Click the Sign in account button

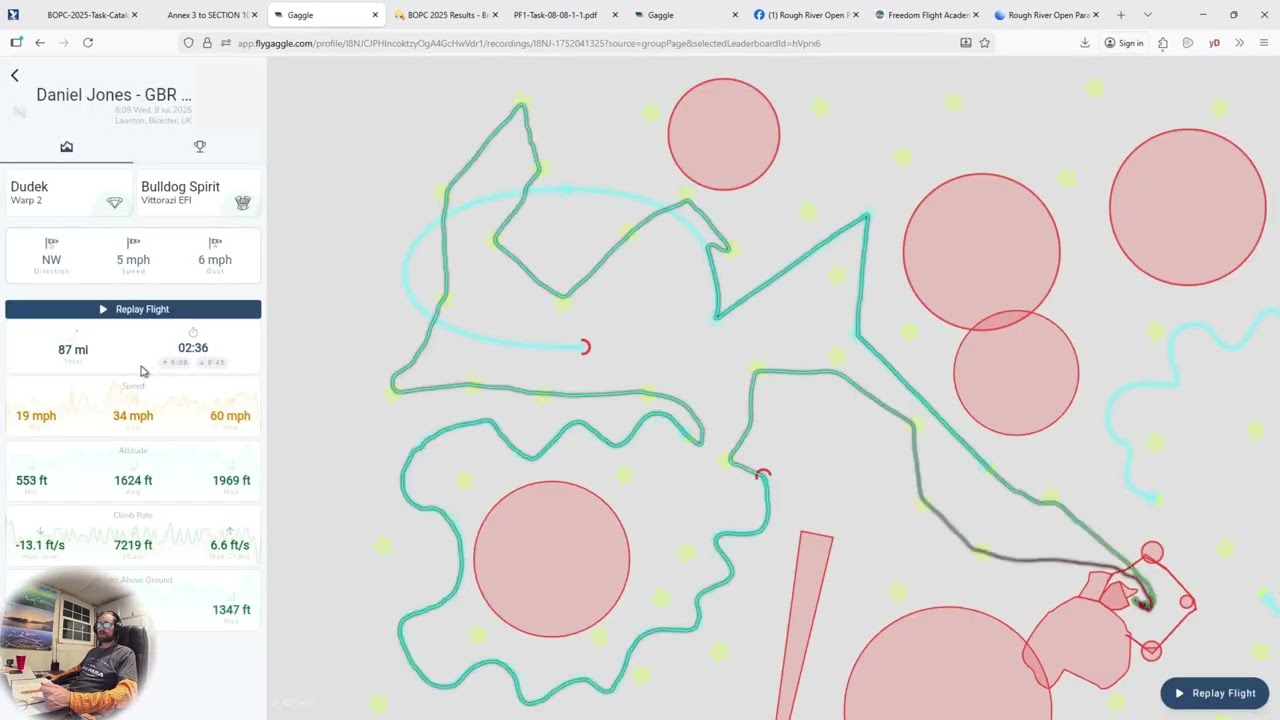click(x=1124, y=43)
